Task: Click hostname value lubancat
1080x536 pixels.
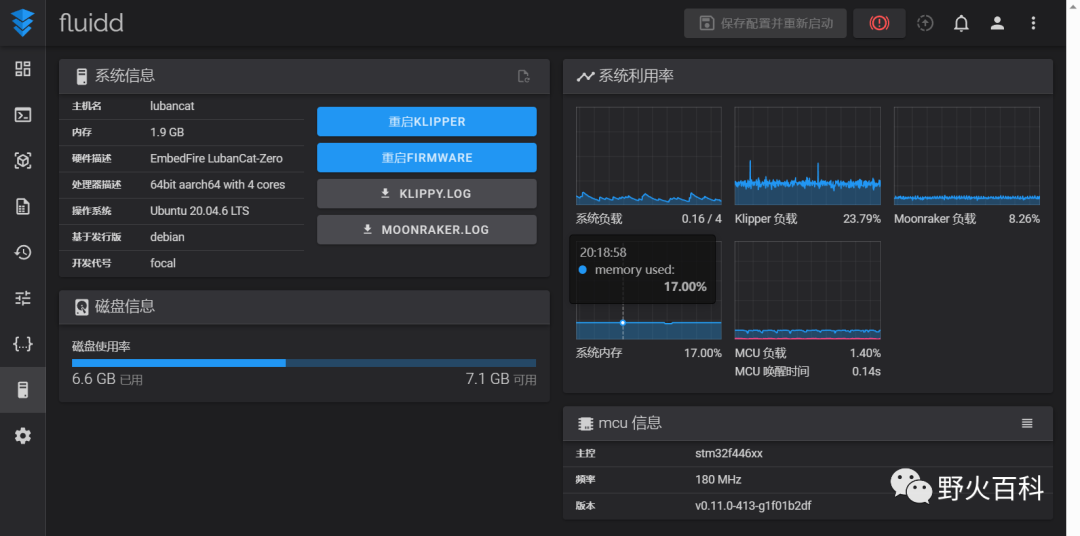Action: [172, 106]
